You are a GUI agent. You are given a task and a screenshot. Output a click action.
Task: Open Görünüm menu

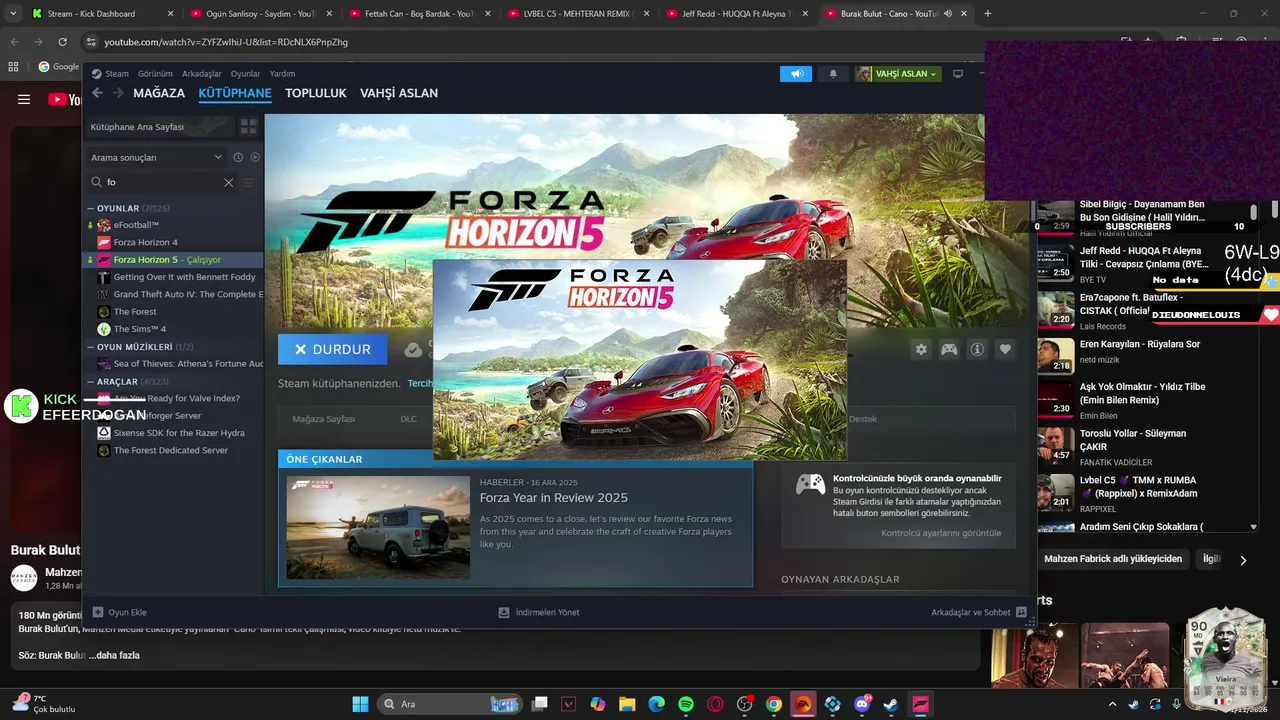[155, 74]
